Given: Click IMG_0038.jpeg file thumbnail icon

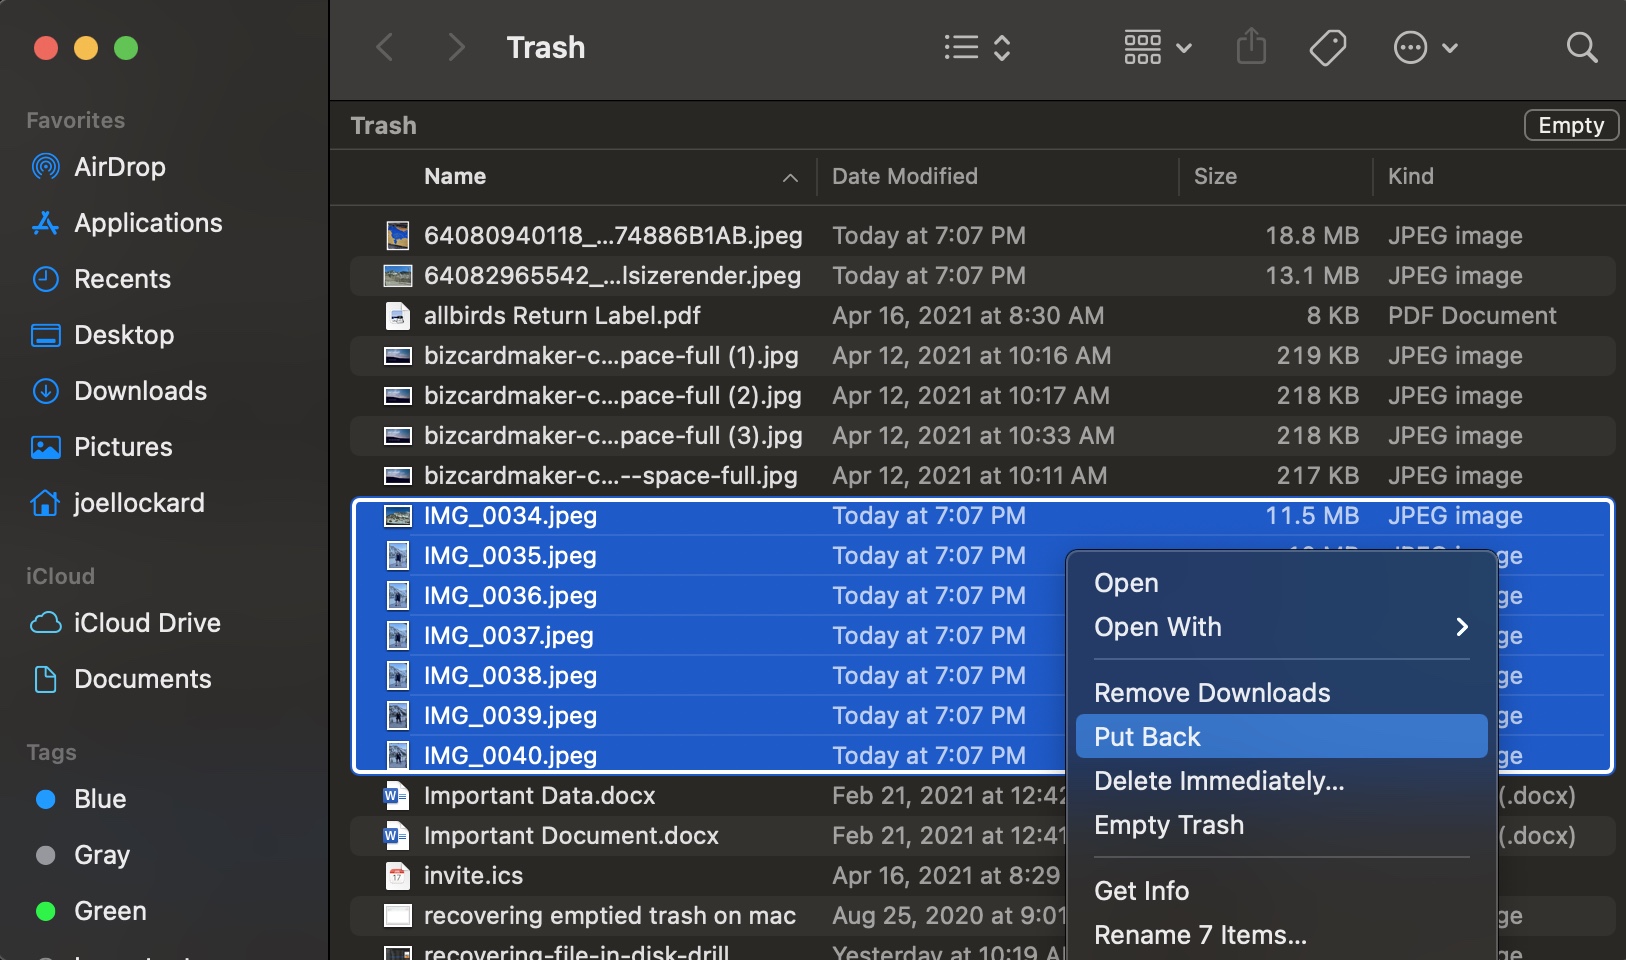Looking at the screenshot, I should [x=398, y=676].
